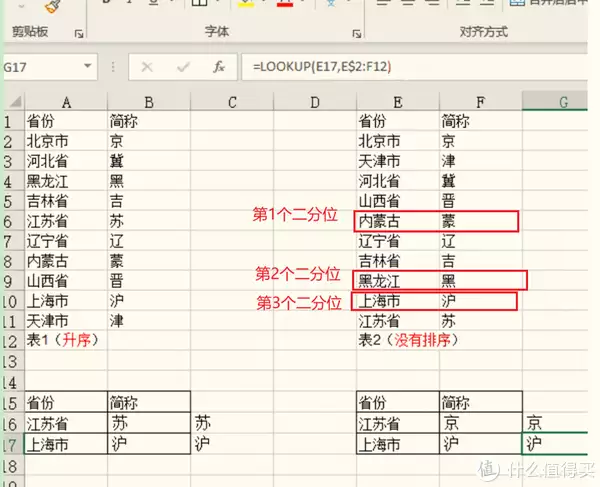Open the clipboard group dialog launcher
Viewport: 600px width, 487px height.
coord(79,34)
